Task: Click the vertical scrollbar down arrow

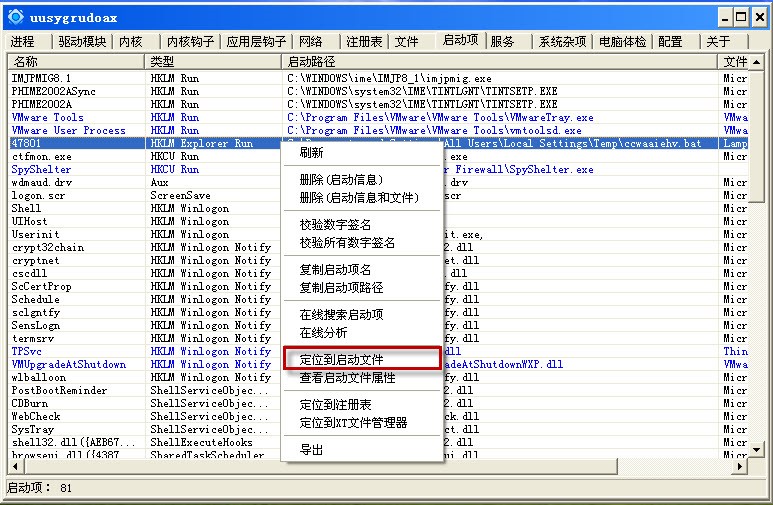Action: coord(756,450)
